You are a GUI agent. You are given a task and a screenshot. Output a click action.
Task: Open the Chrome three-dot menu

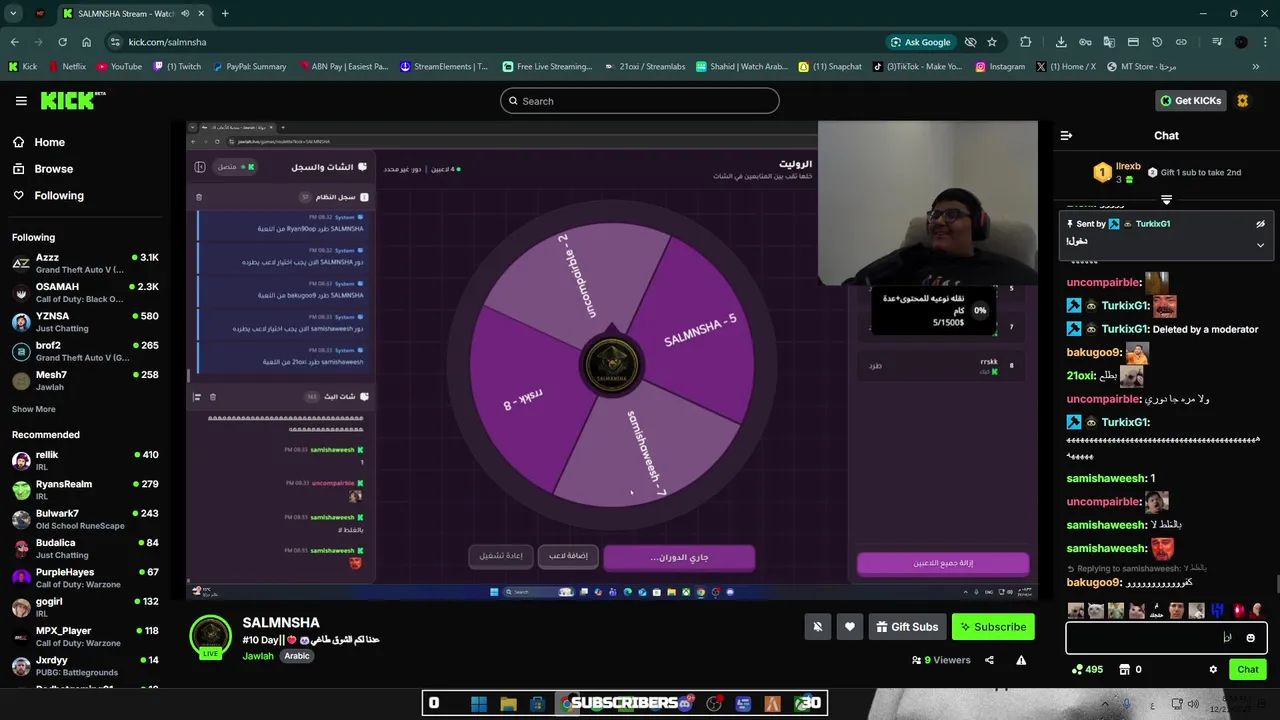1265,42
